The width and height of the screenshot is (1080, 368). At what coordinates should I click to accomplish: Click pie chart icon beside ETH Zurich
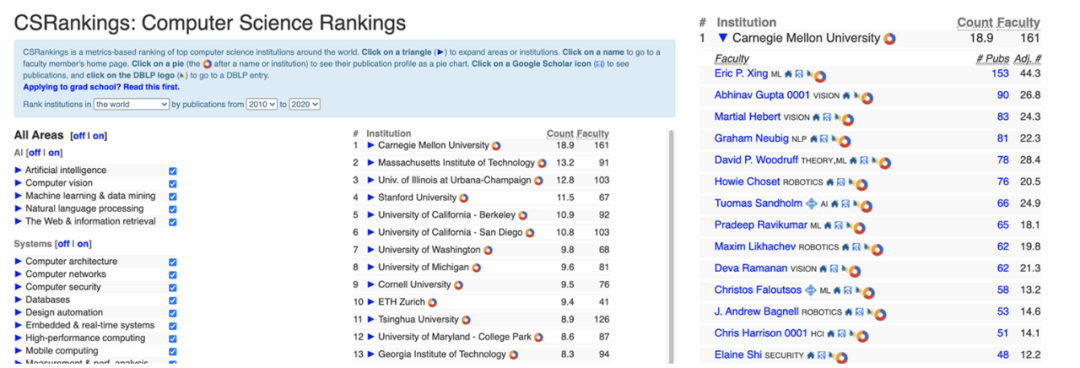[432, 302]
